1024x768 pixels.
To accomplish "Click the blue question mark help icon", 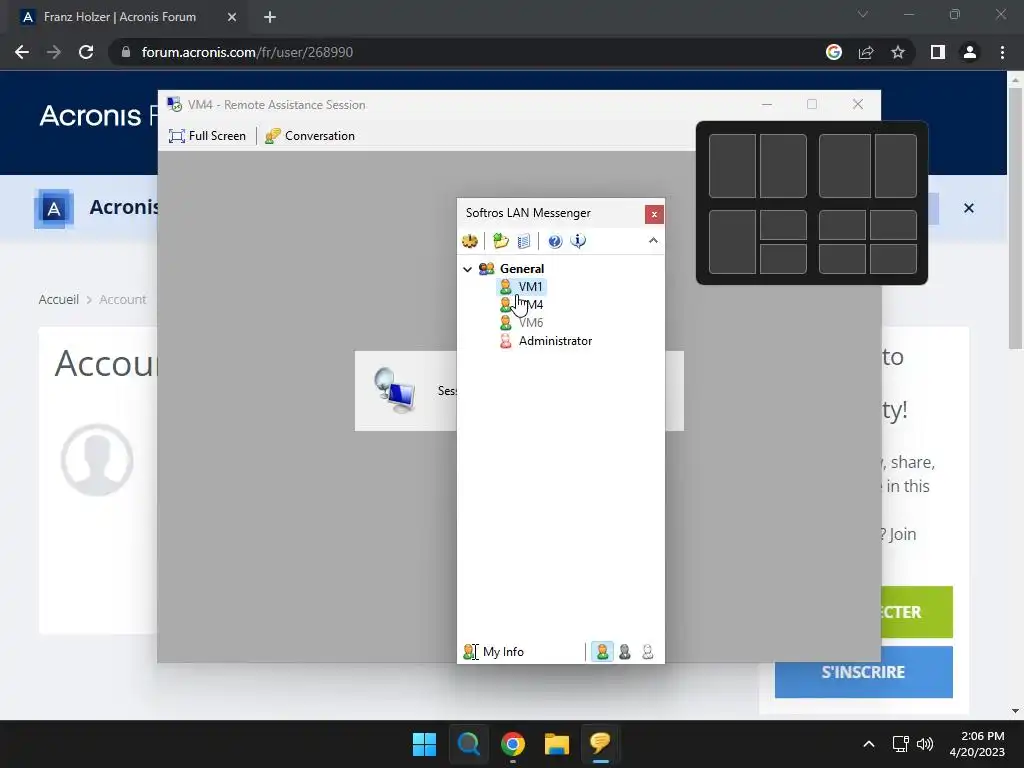I will [x=555, y=241].
